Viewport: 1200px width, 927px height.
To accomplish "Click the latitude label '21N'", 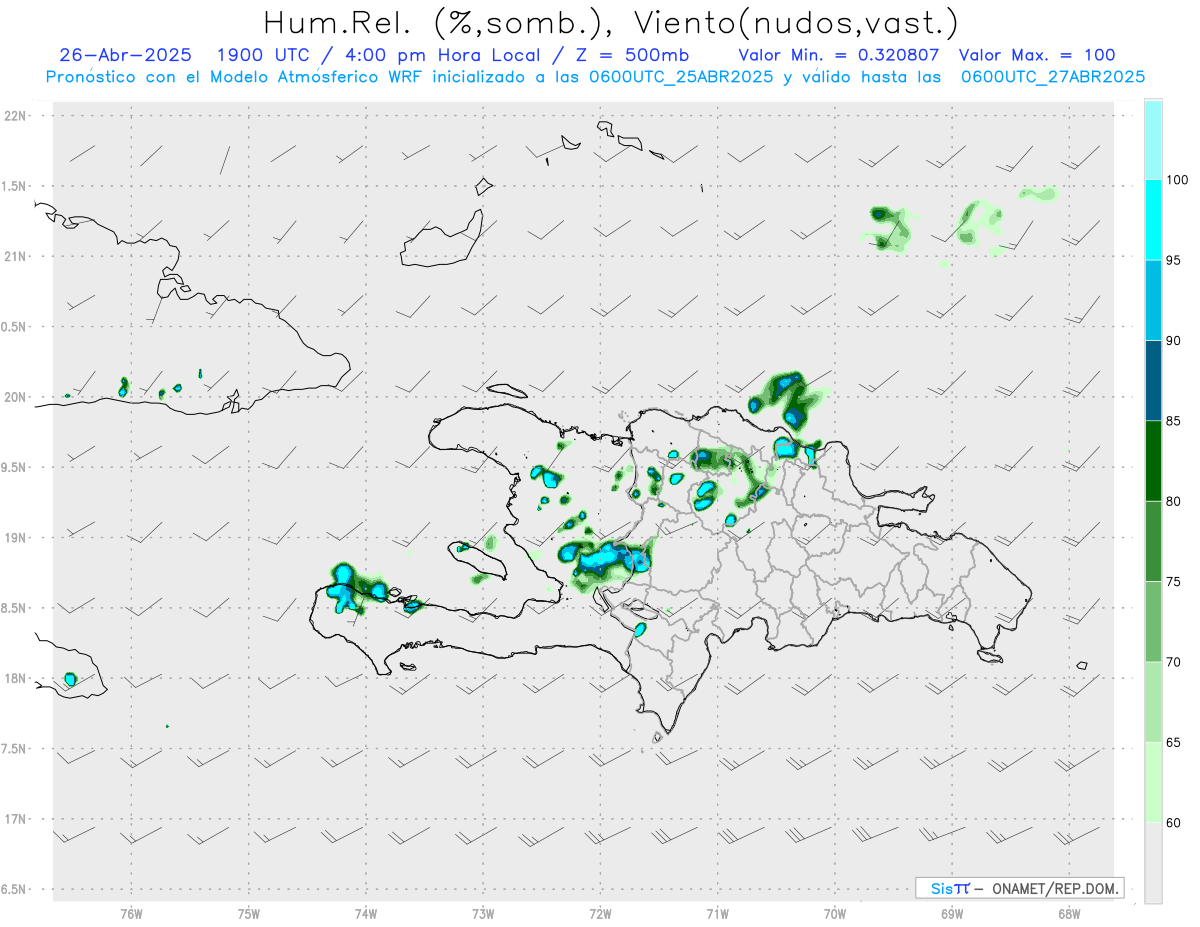I will [x=15, y=256].
